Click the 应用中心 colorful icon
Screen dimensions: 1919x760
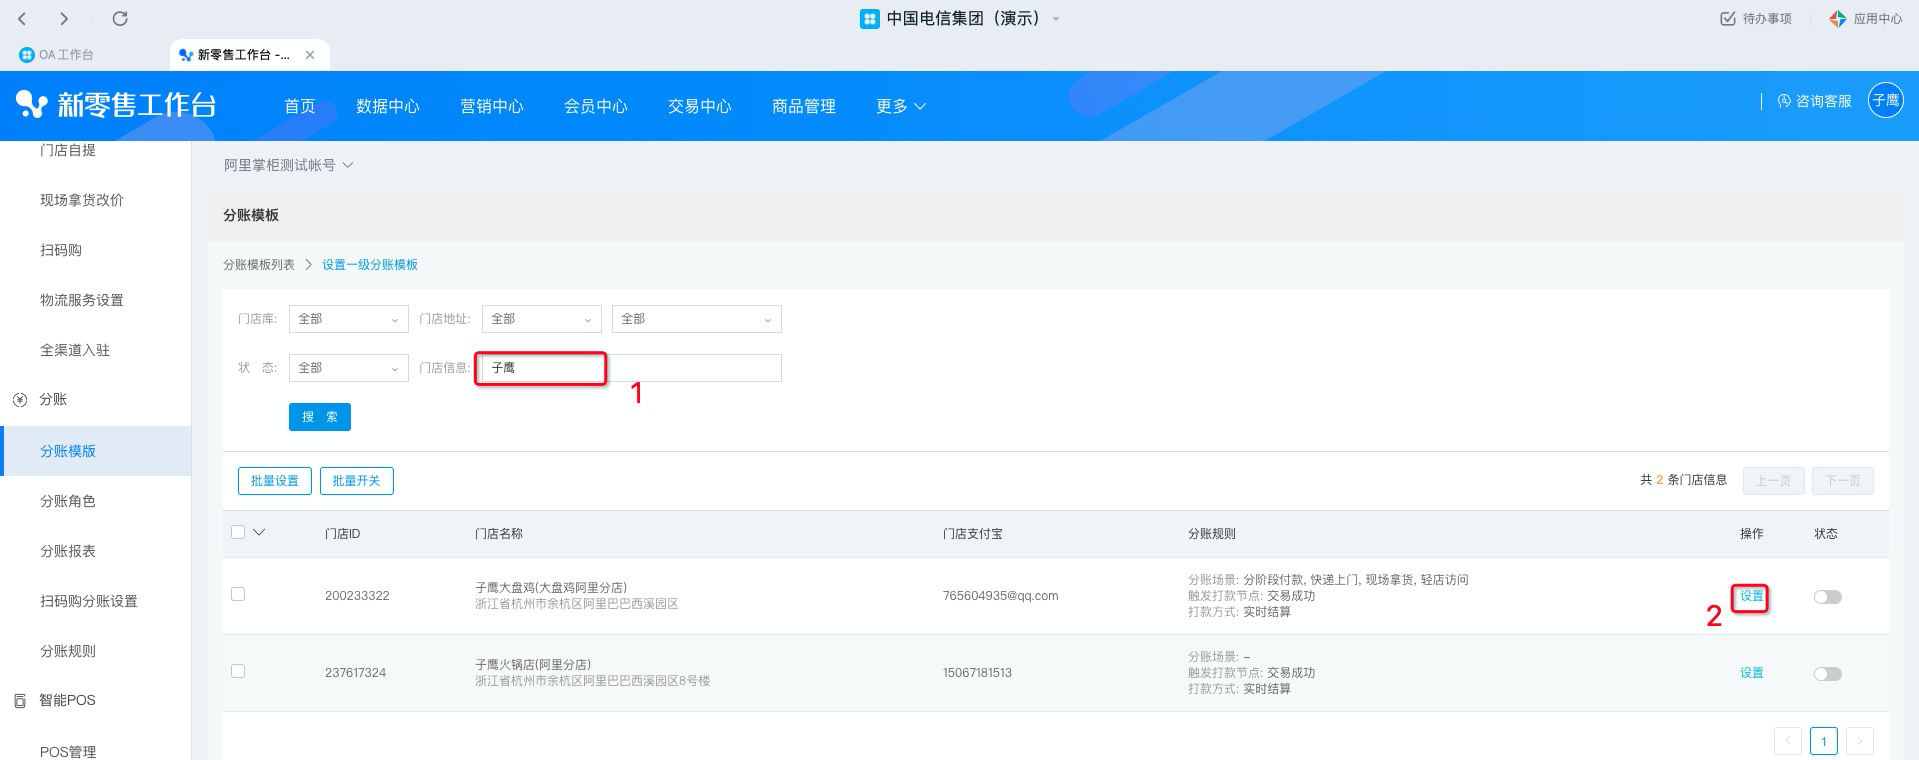(x=1838, y=19)
